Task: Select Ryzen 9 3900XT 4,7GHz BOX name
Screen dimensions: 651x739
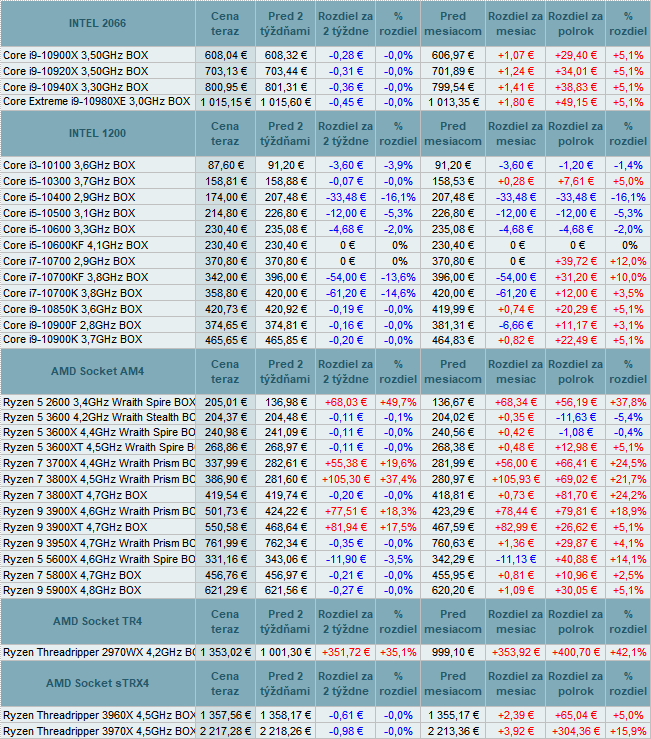Action: pos(75,528)
